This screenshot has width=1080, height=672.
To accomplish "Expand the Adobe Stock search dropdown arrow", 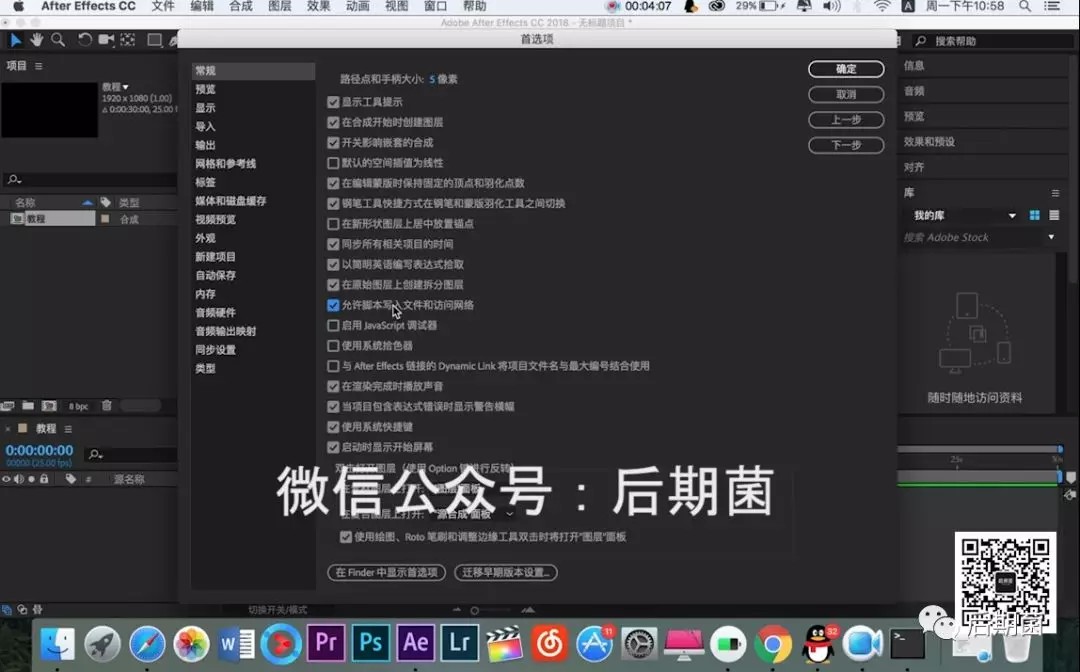I will point(1051,237).
